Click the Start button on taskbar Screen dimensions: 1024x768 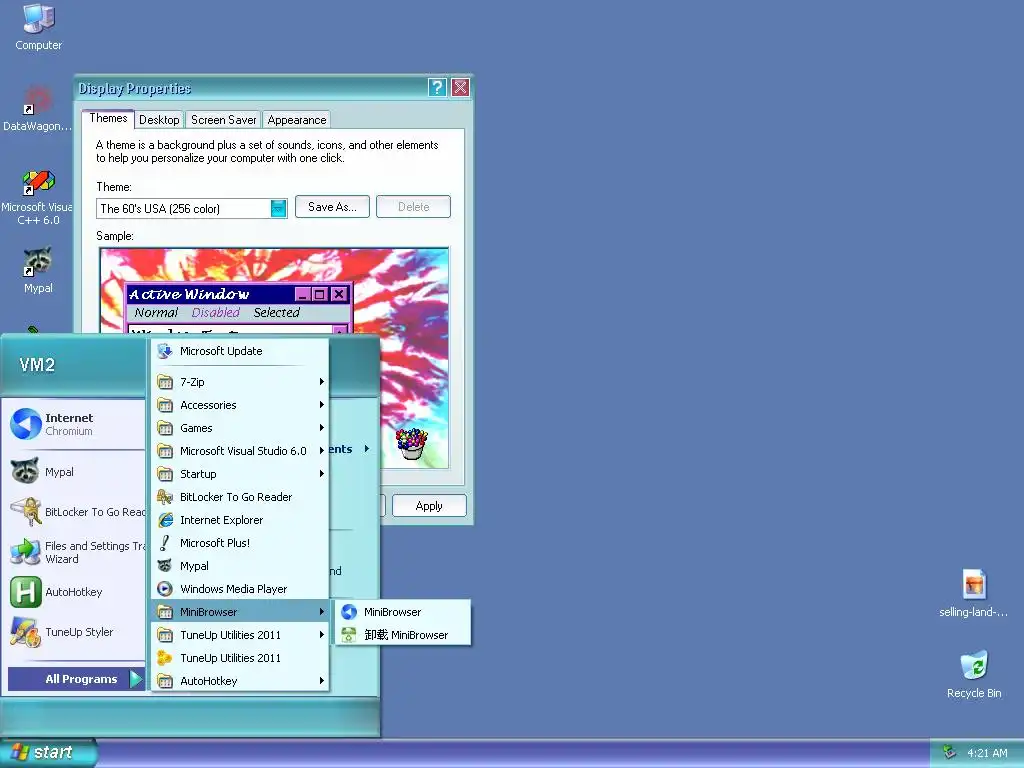click(47, 753)
